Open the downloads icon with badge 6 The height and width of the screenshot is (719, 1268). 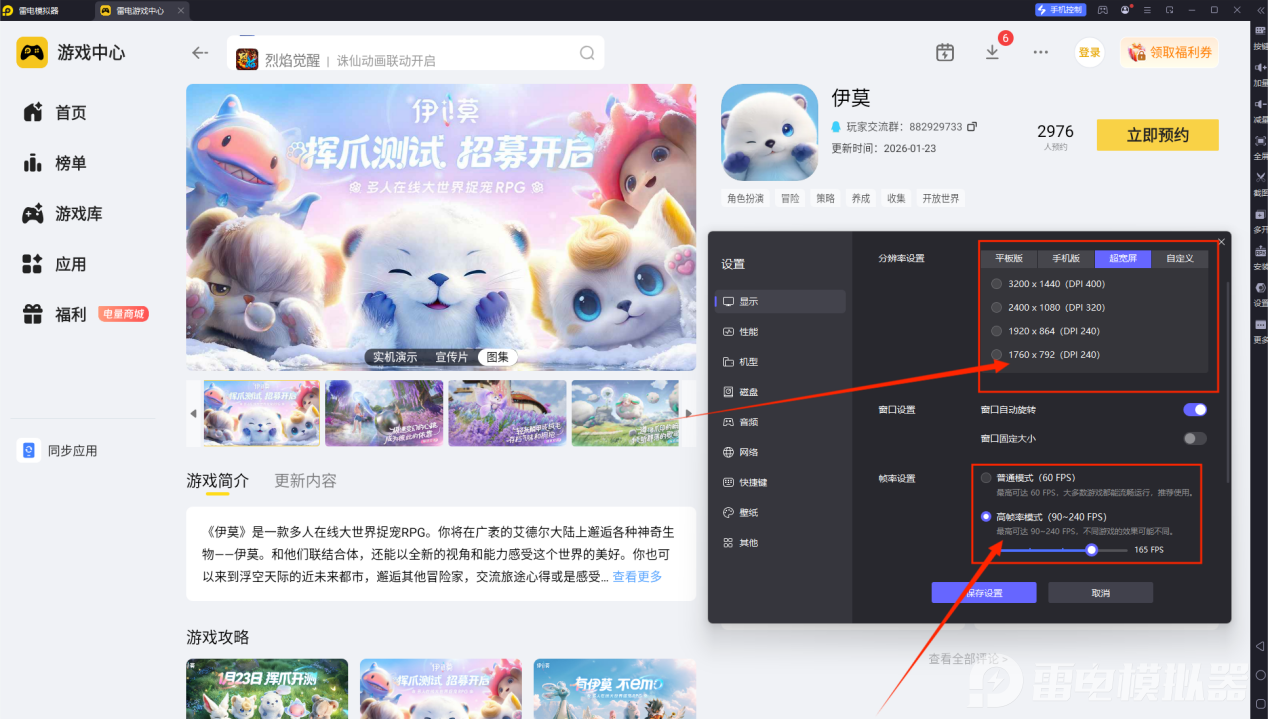tap(992, 52)
